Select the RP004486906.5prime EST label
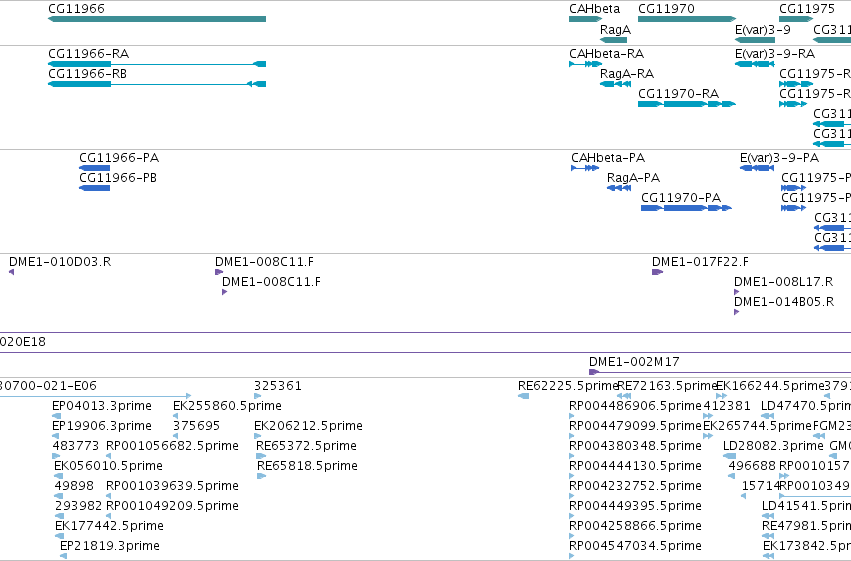851x561 pixels. point(635,406)
